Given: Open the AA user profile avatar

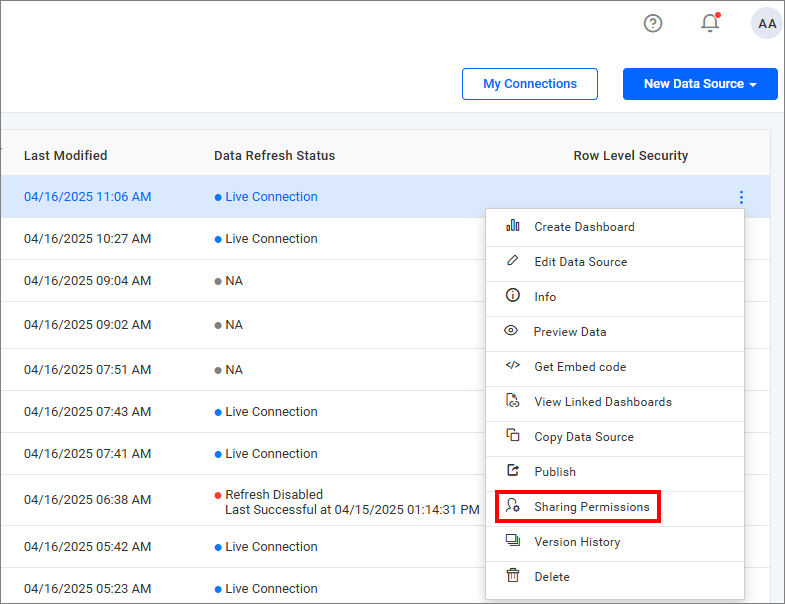Looking at the screenshot, I should (767, 23).
